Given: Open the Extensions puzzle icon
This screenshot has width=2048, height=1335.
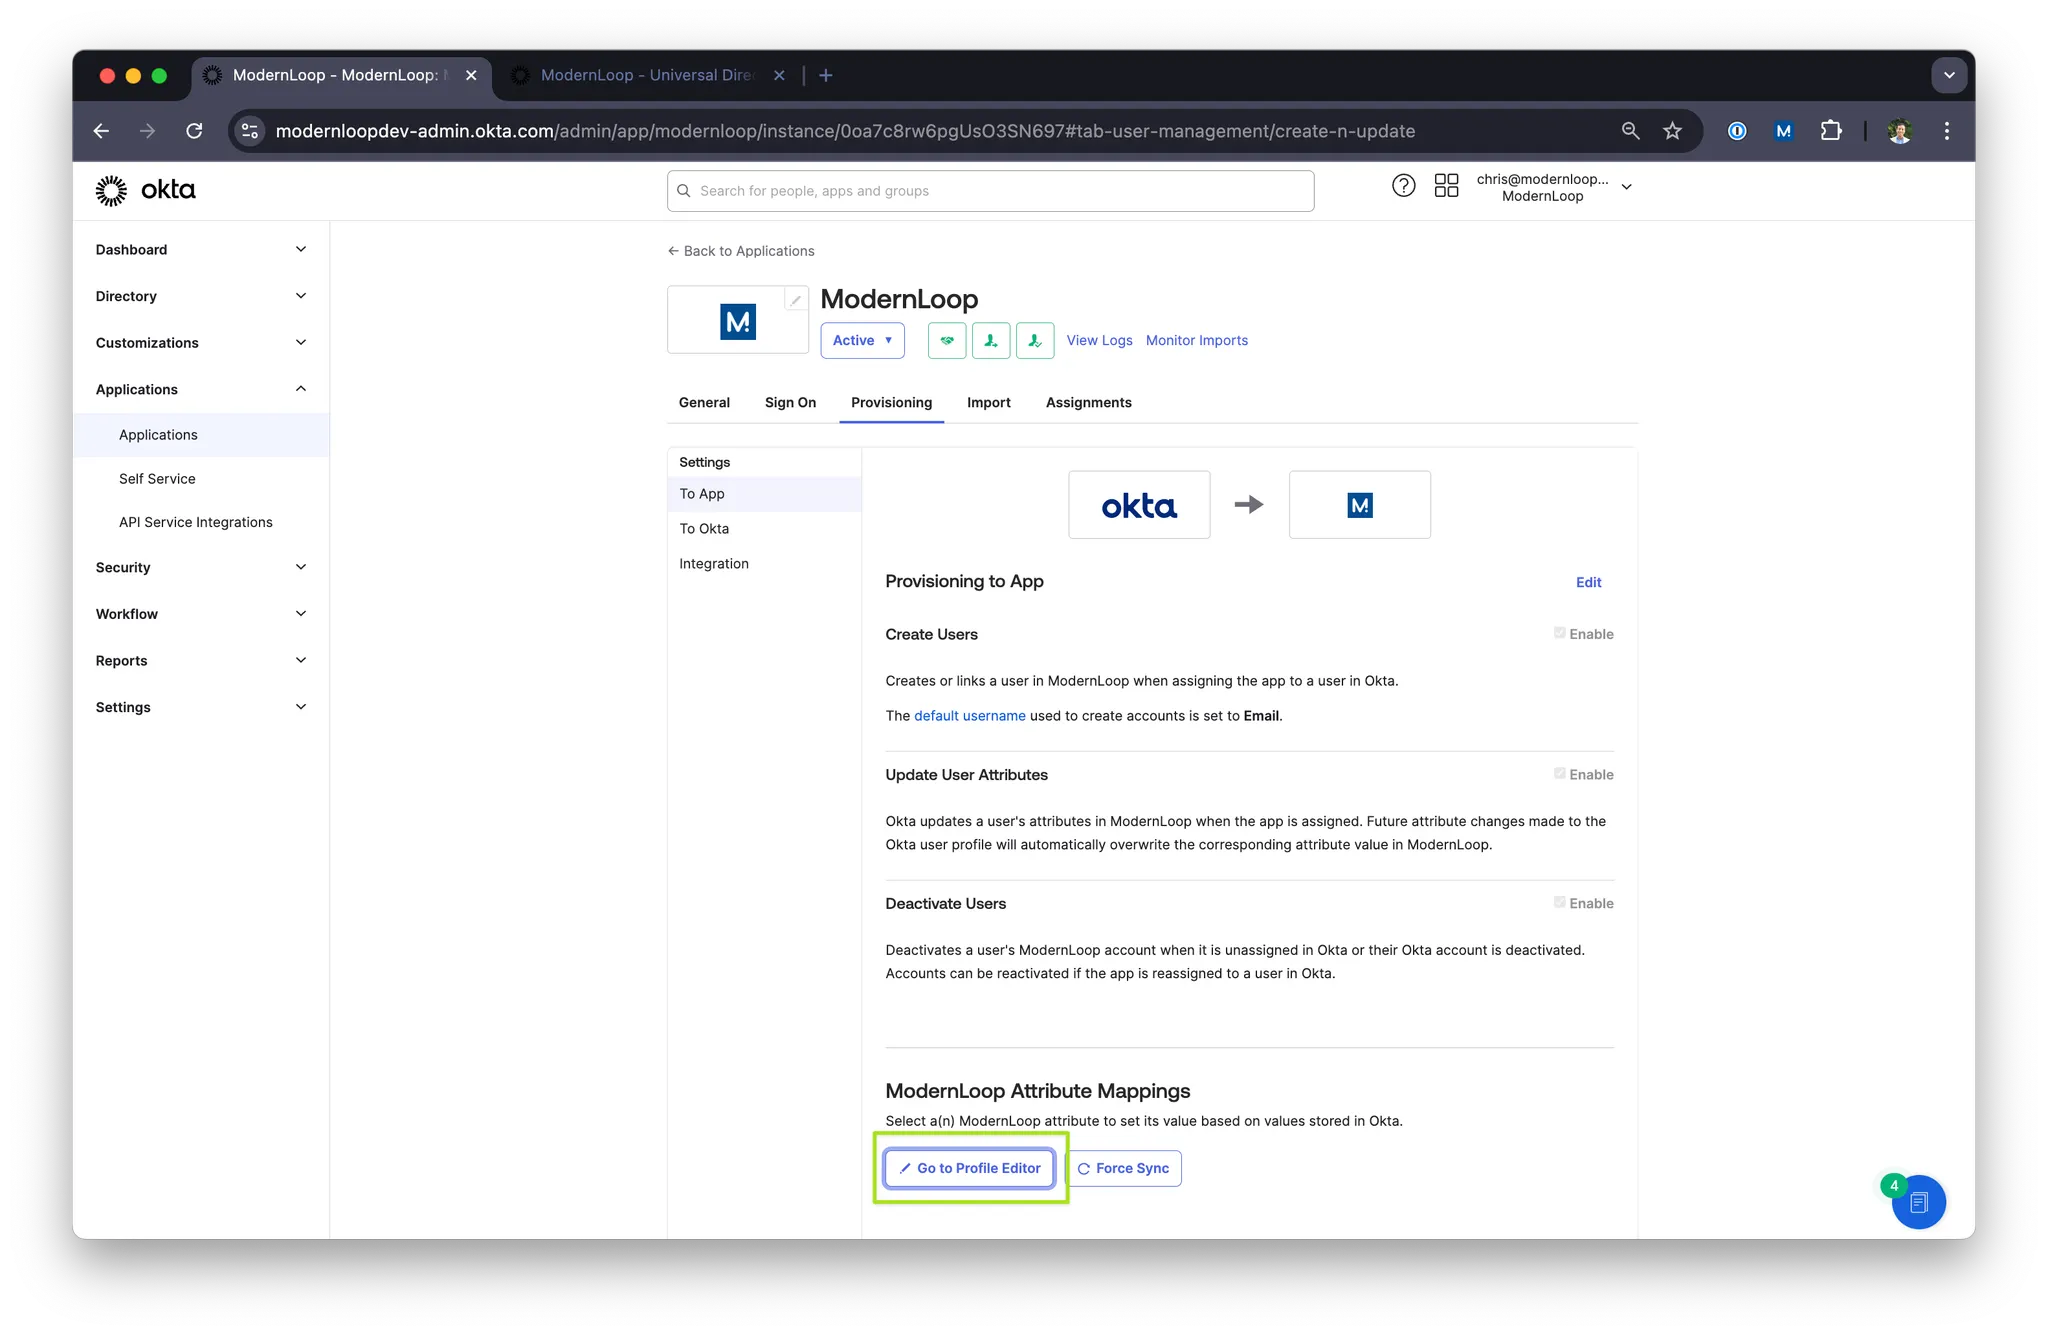Looking at the screenshot, I should [x=1830, y=131].
